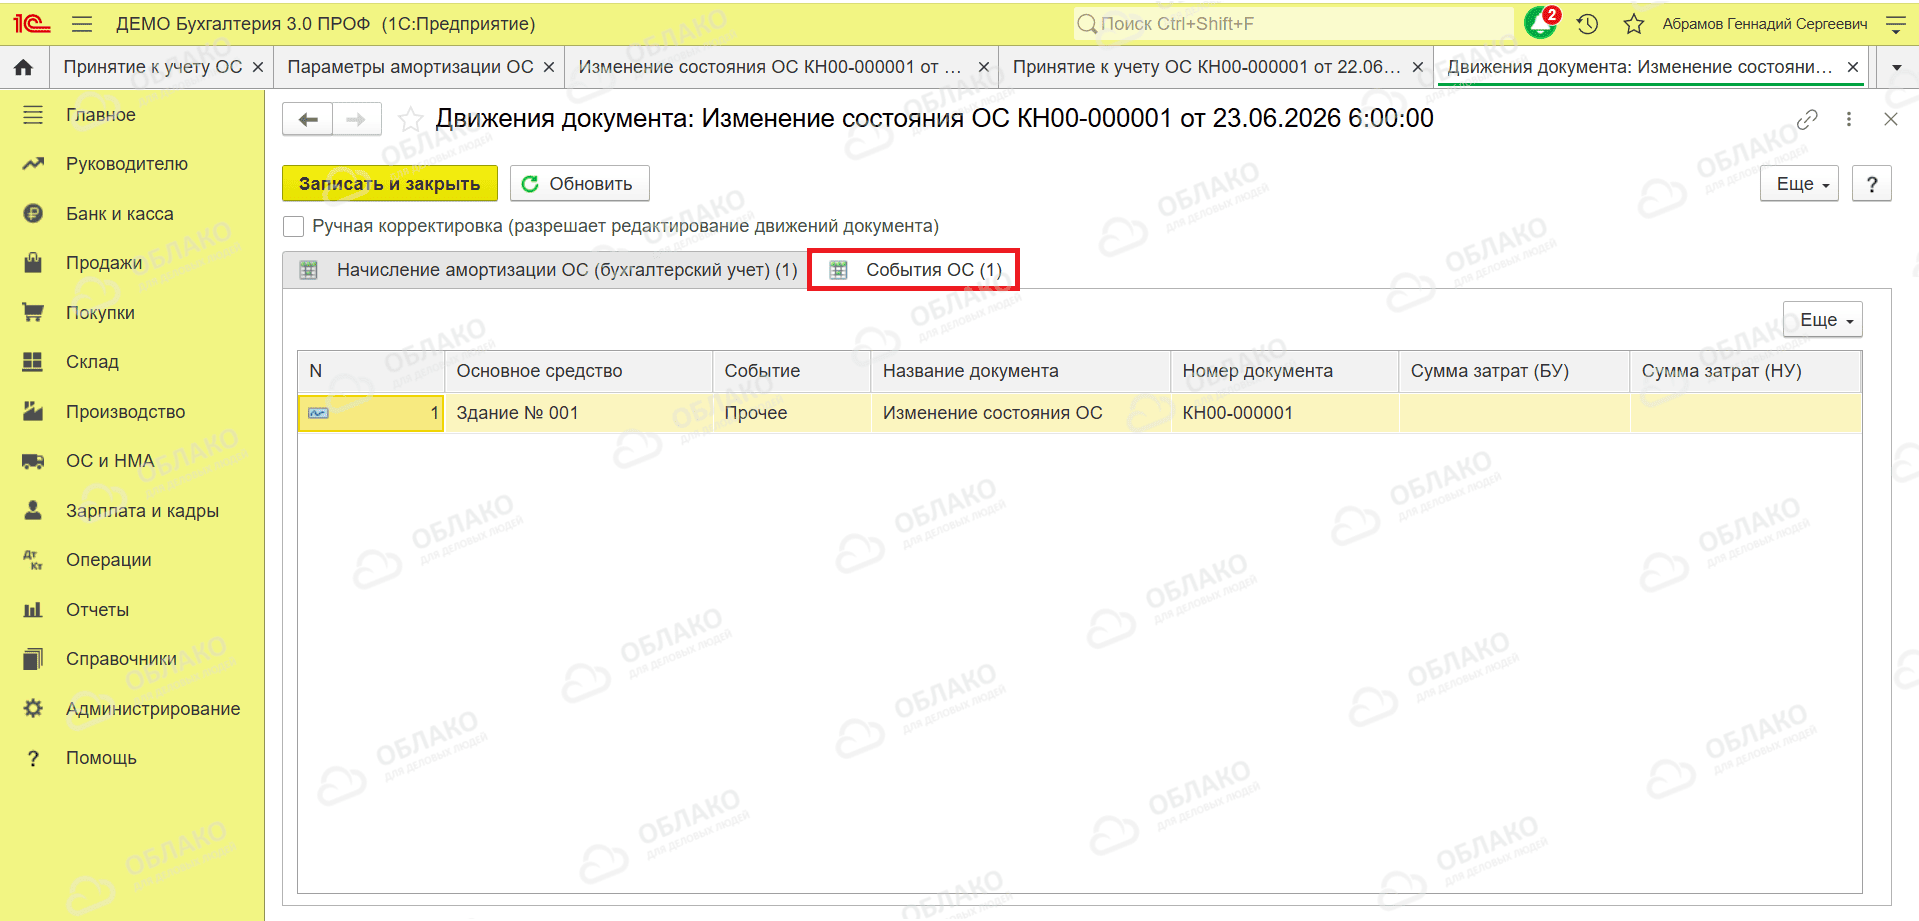The height and width of the screenshot is (921, 1919).
Task: Select cell Изменение состояния ОС
Action: pos(1020,413)
